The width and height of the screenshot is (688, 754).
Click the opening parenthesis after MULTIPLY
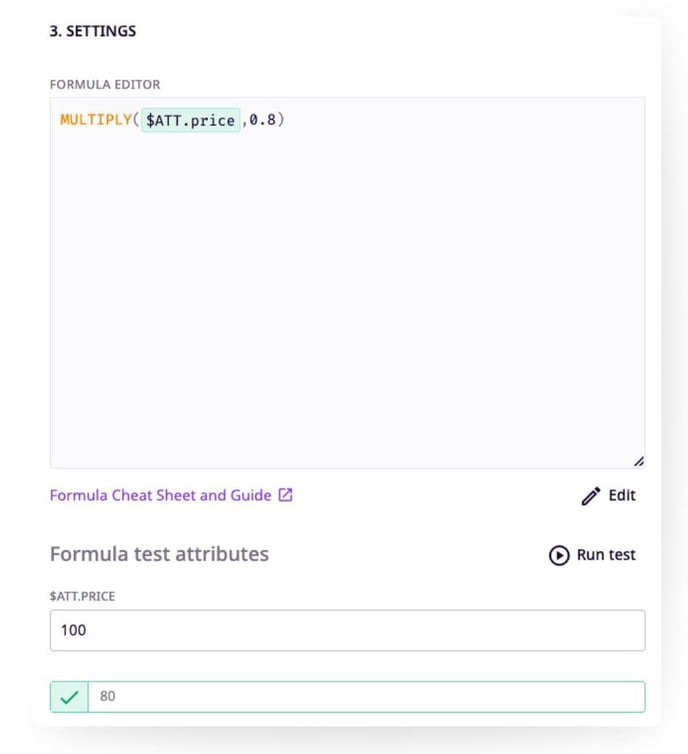(x=136, y=121)
